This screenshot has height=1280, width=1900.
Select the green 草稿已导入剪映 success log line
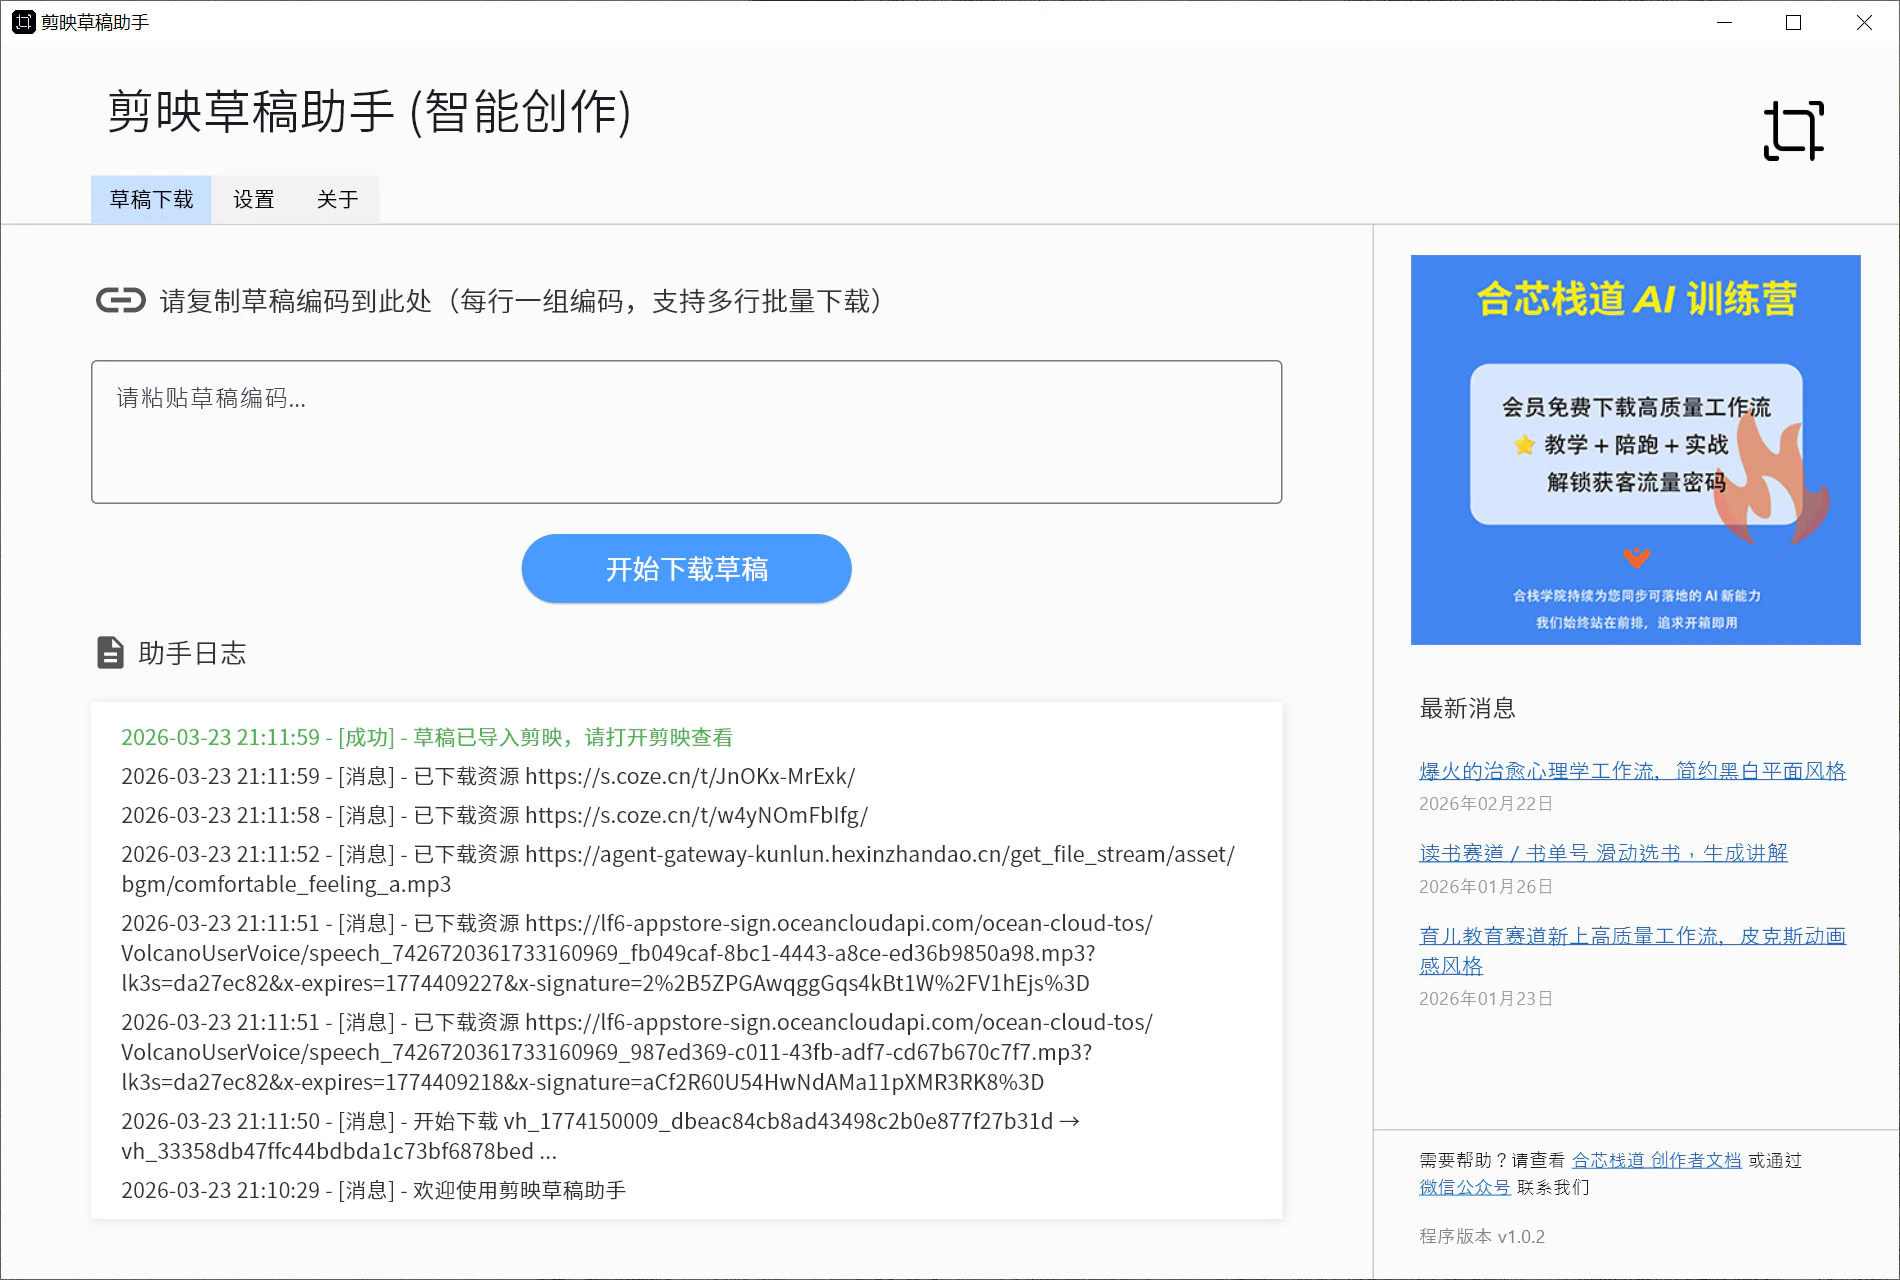pos(427,737)
